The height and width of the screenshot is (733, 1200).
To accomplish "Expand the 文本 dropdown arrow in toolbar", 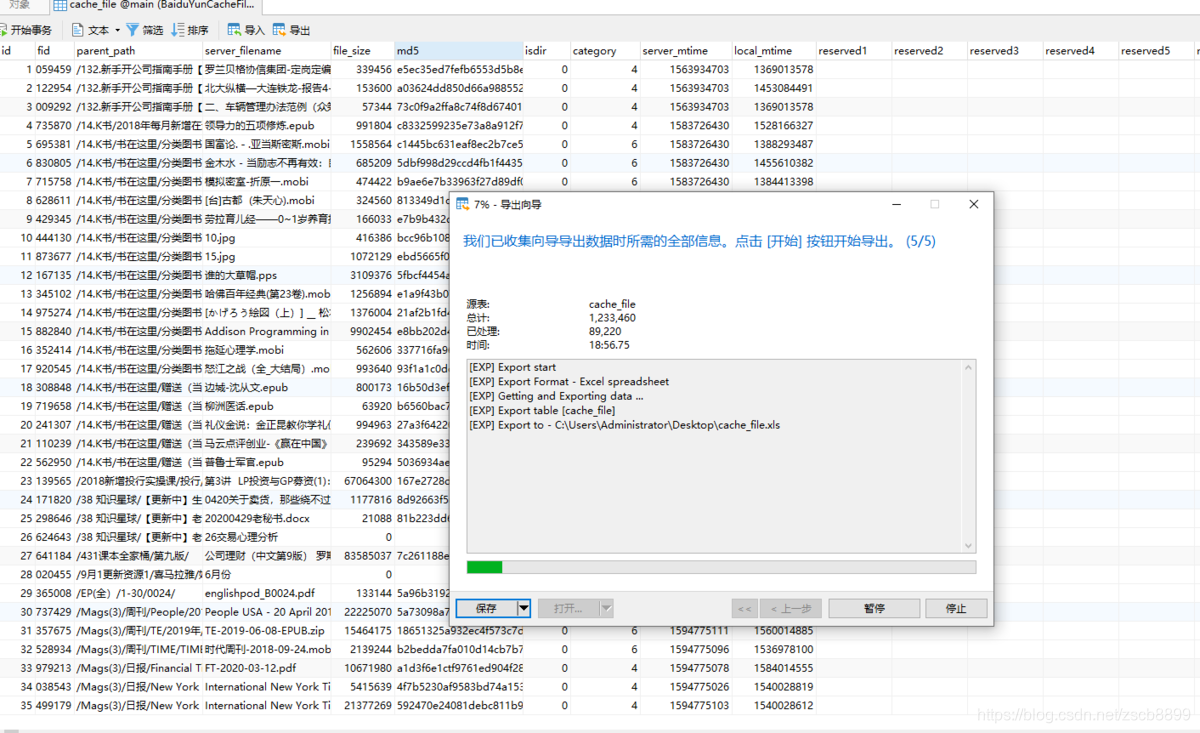I will [117, 30].
